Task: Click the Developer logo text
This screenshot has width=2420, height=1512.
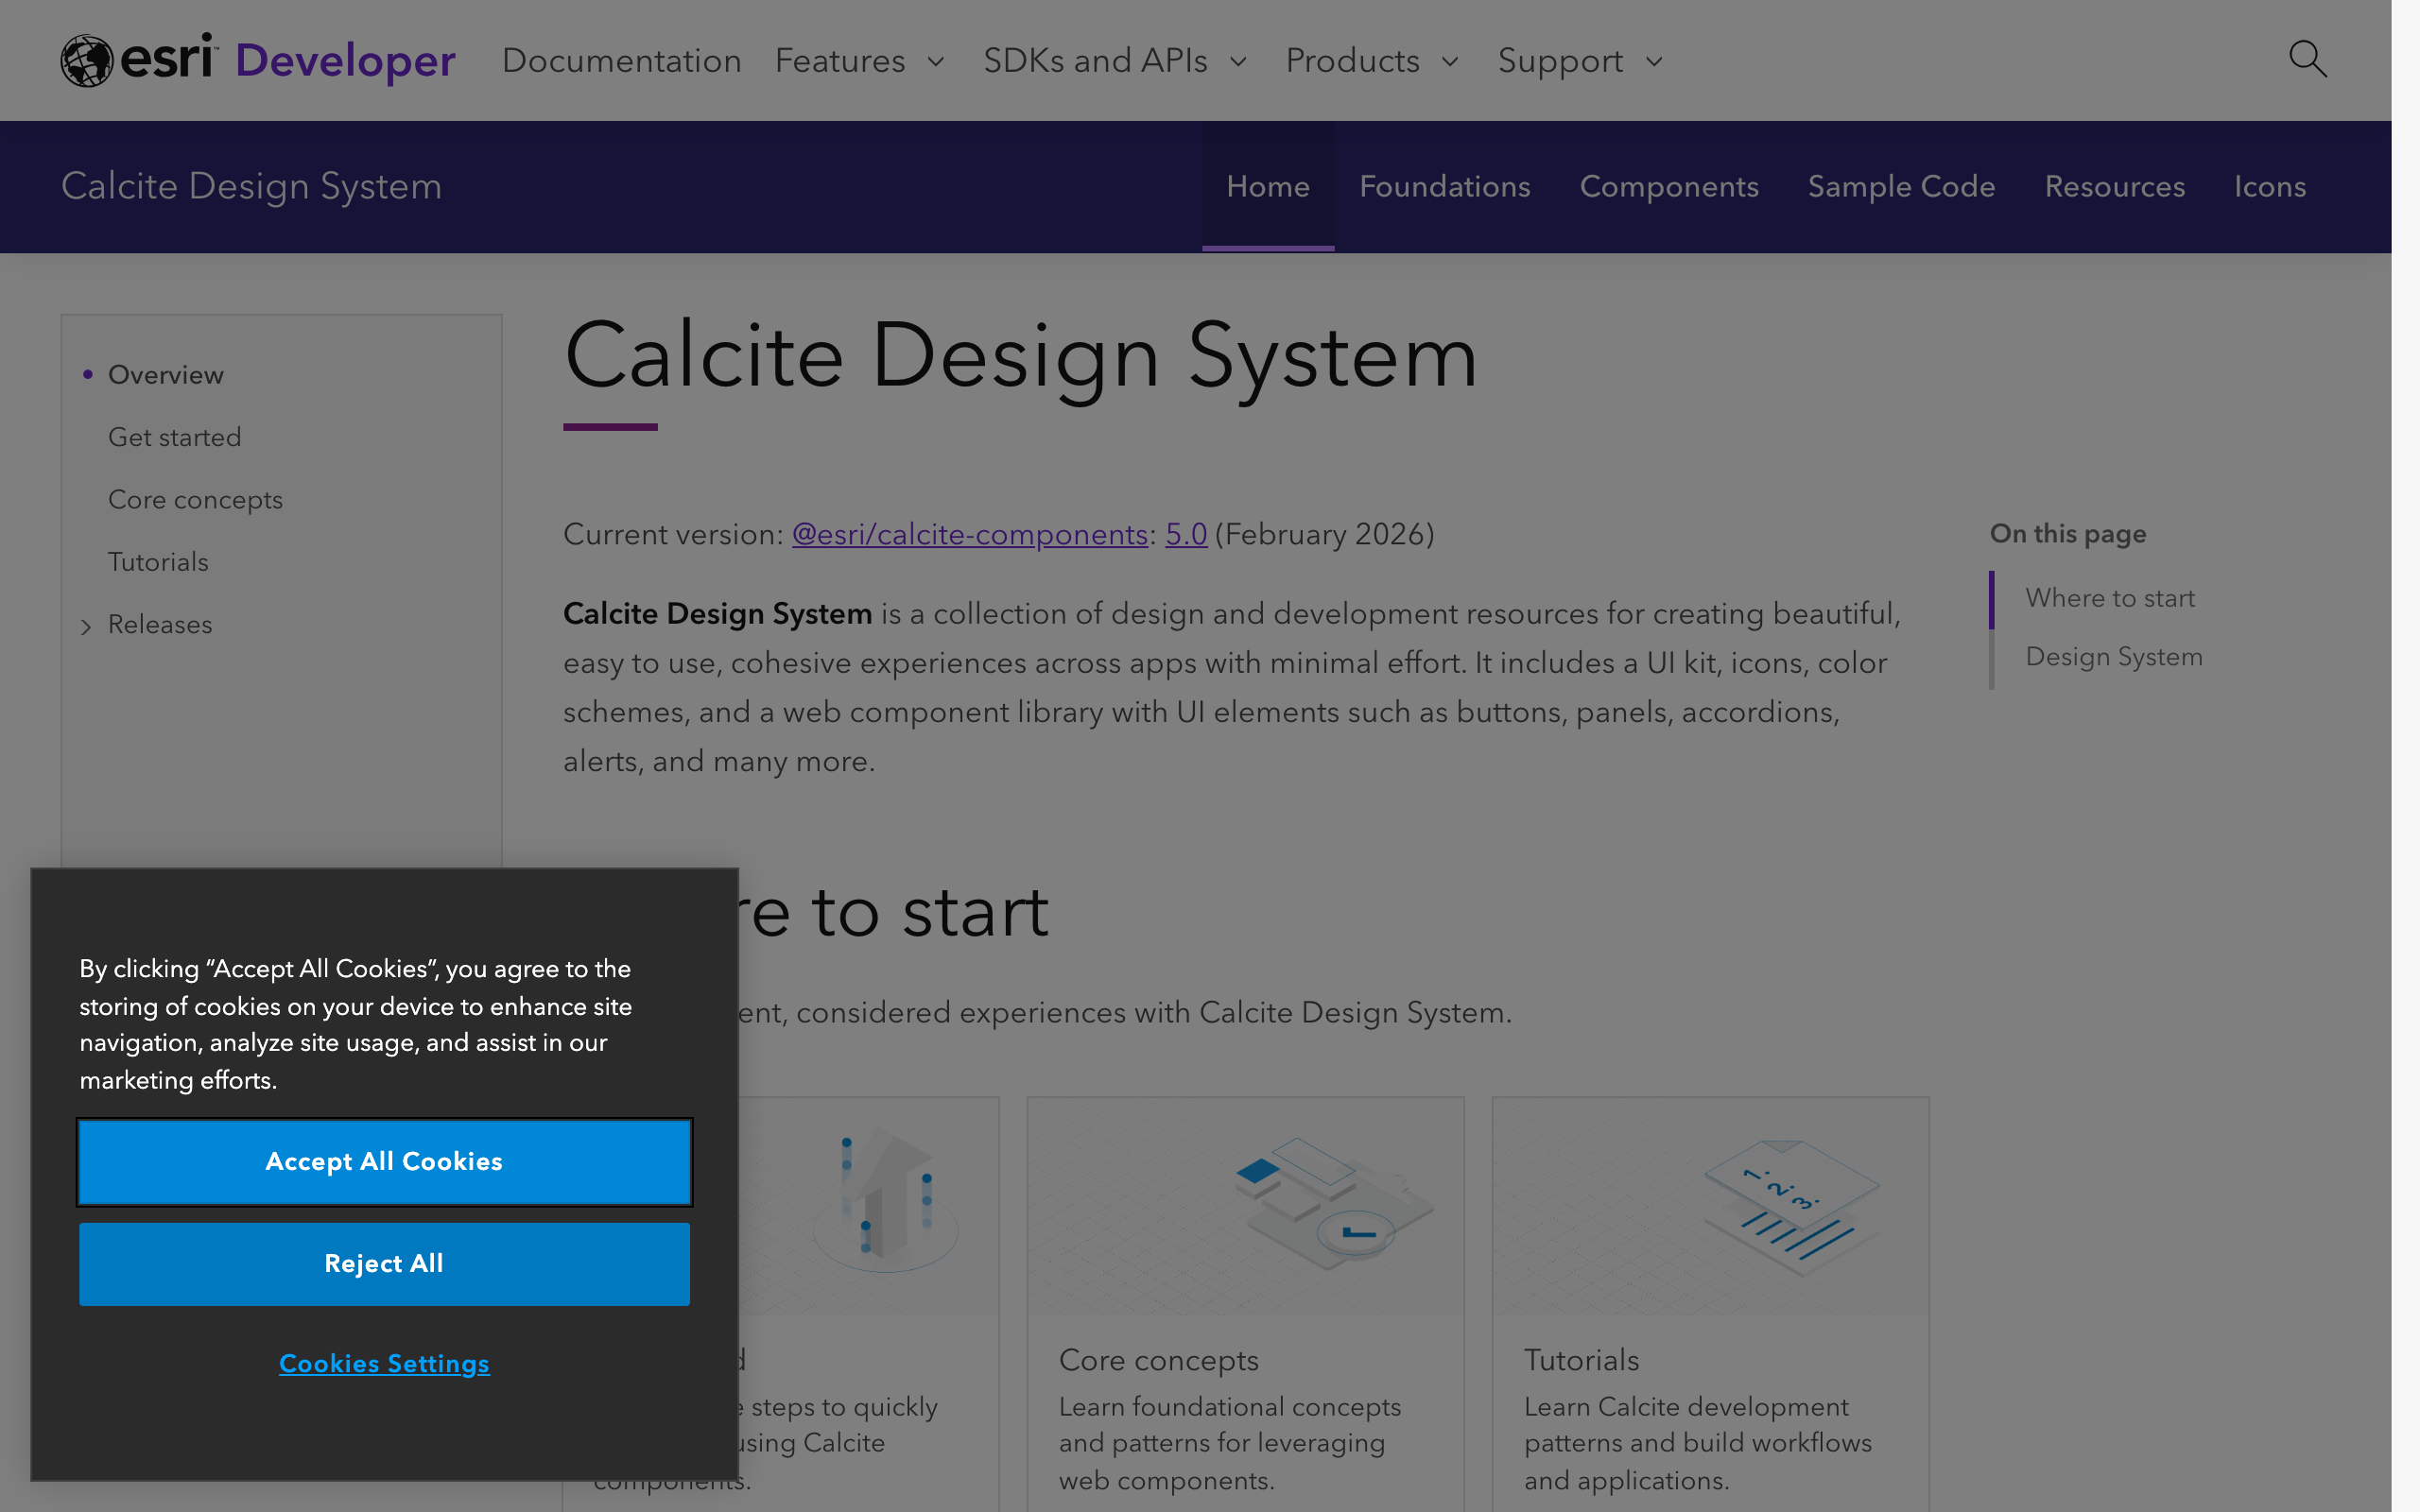Action: 345,61
